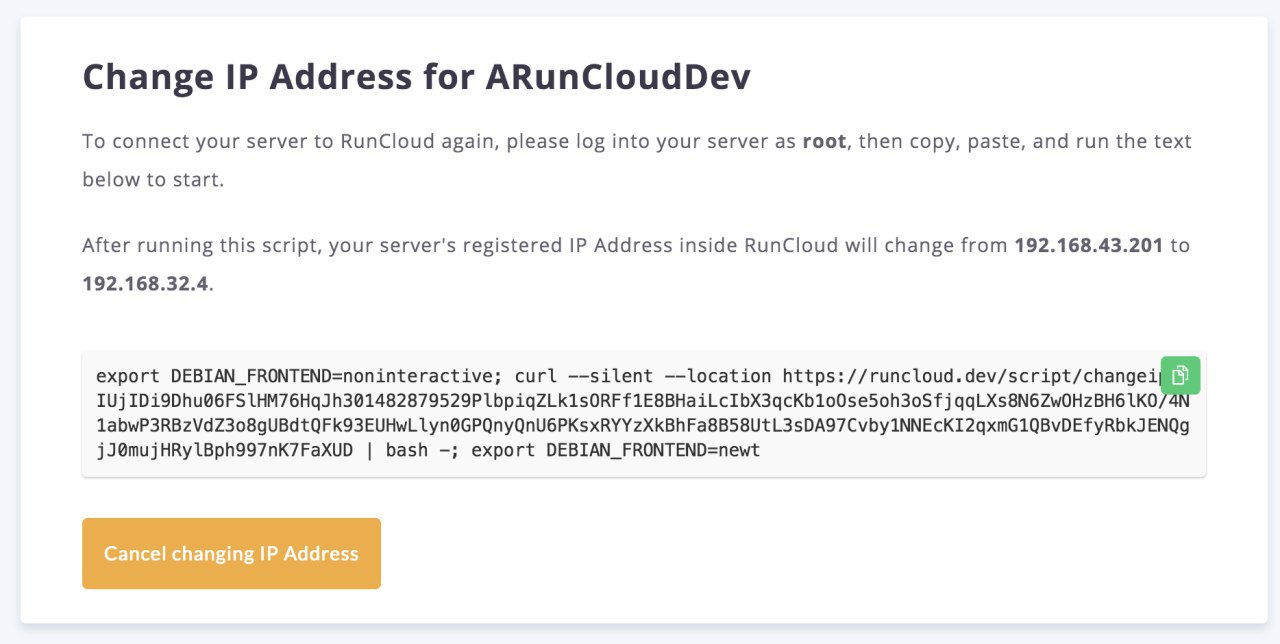Click the old IP address 192.168.43.201

1089,245
